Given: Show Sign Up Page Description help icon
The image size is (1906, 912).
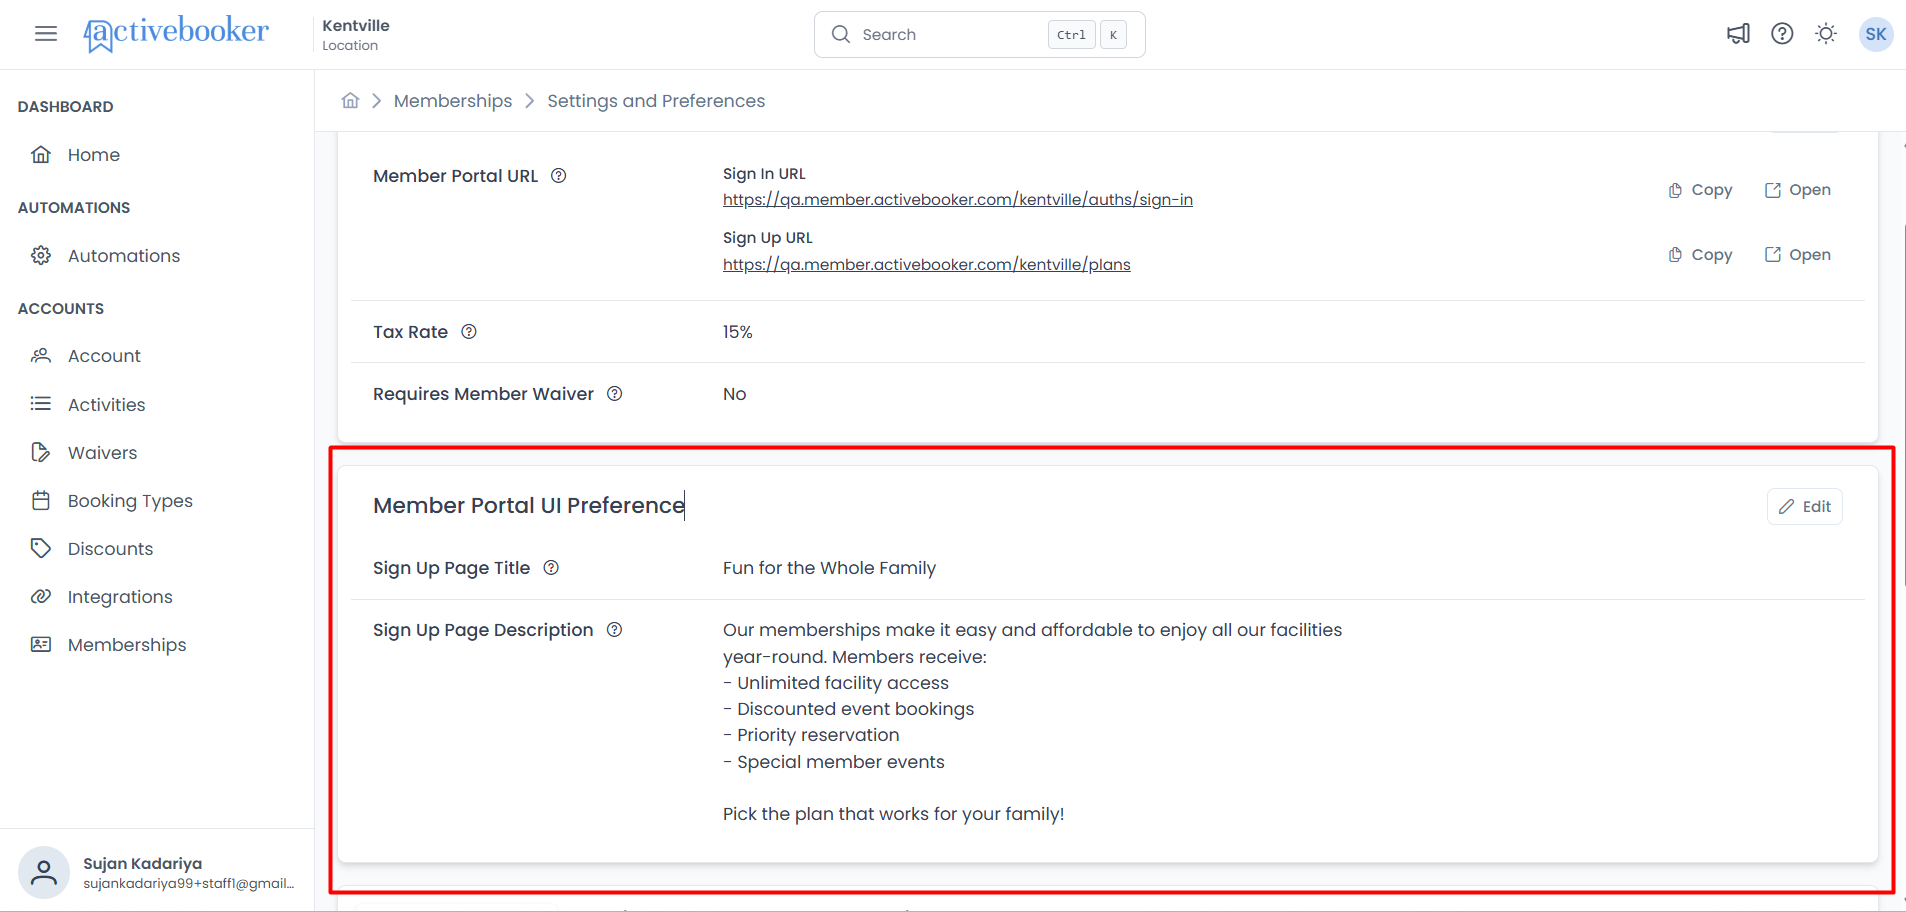Looking at the screenshot, I should pyautogui.click(x=615, y=630).
